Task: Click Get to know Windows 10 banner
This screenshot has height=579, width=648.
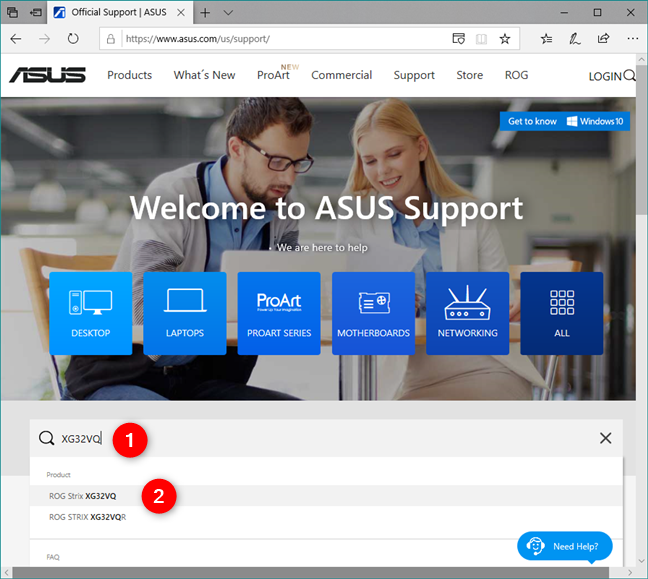Action: coord(565,121)
